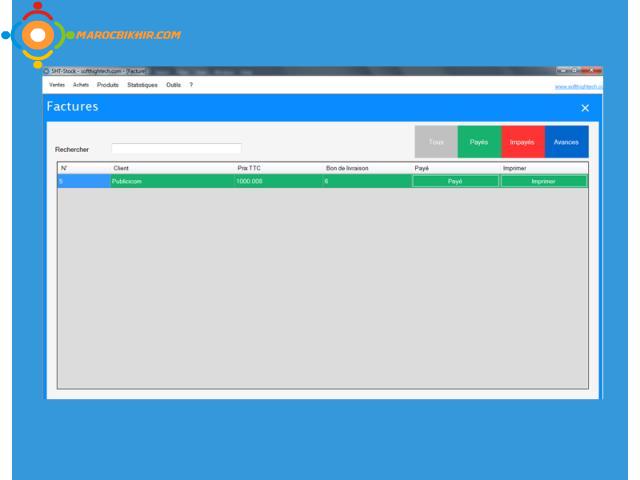Show all invoices with Tous filter

436,142
